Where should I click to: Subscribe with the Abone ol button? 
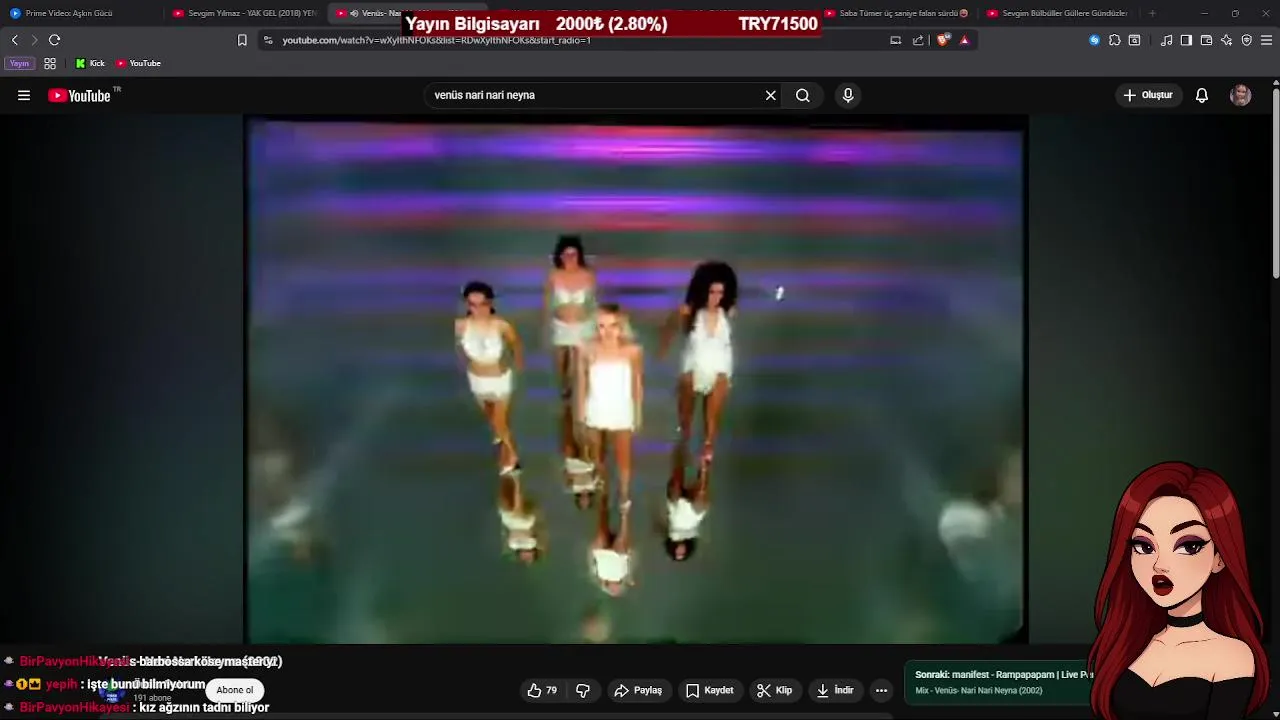(235, 690)
